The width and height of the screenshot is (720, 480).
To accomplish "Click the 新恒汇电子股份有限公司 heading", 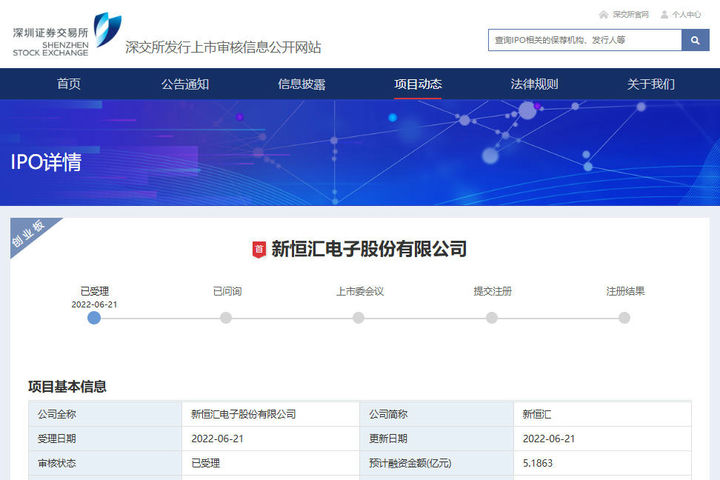I will 369,249.
